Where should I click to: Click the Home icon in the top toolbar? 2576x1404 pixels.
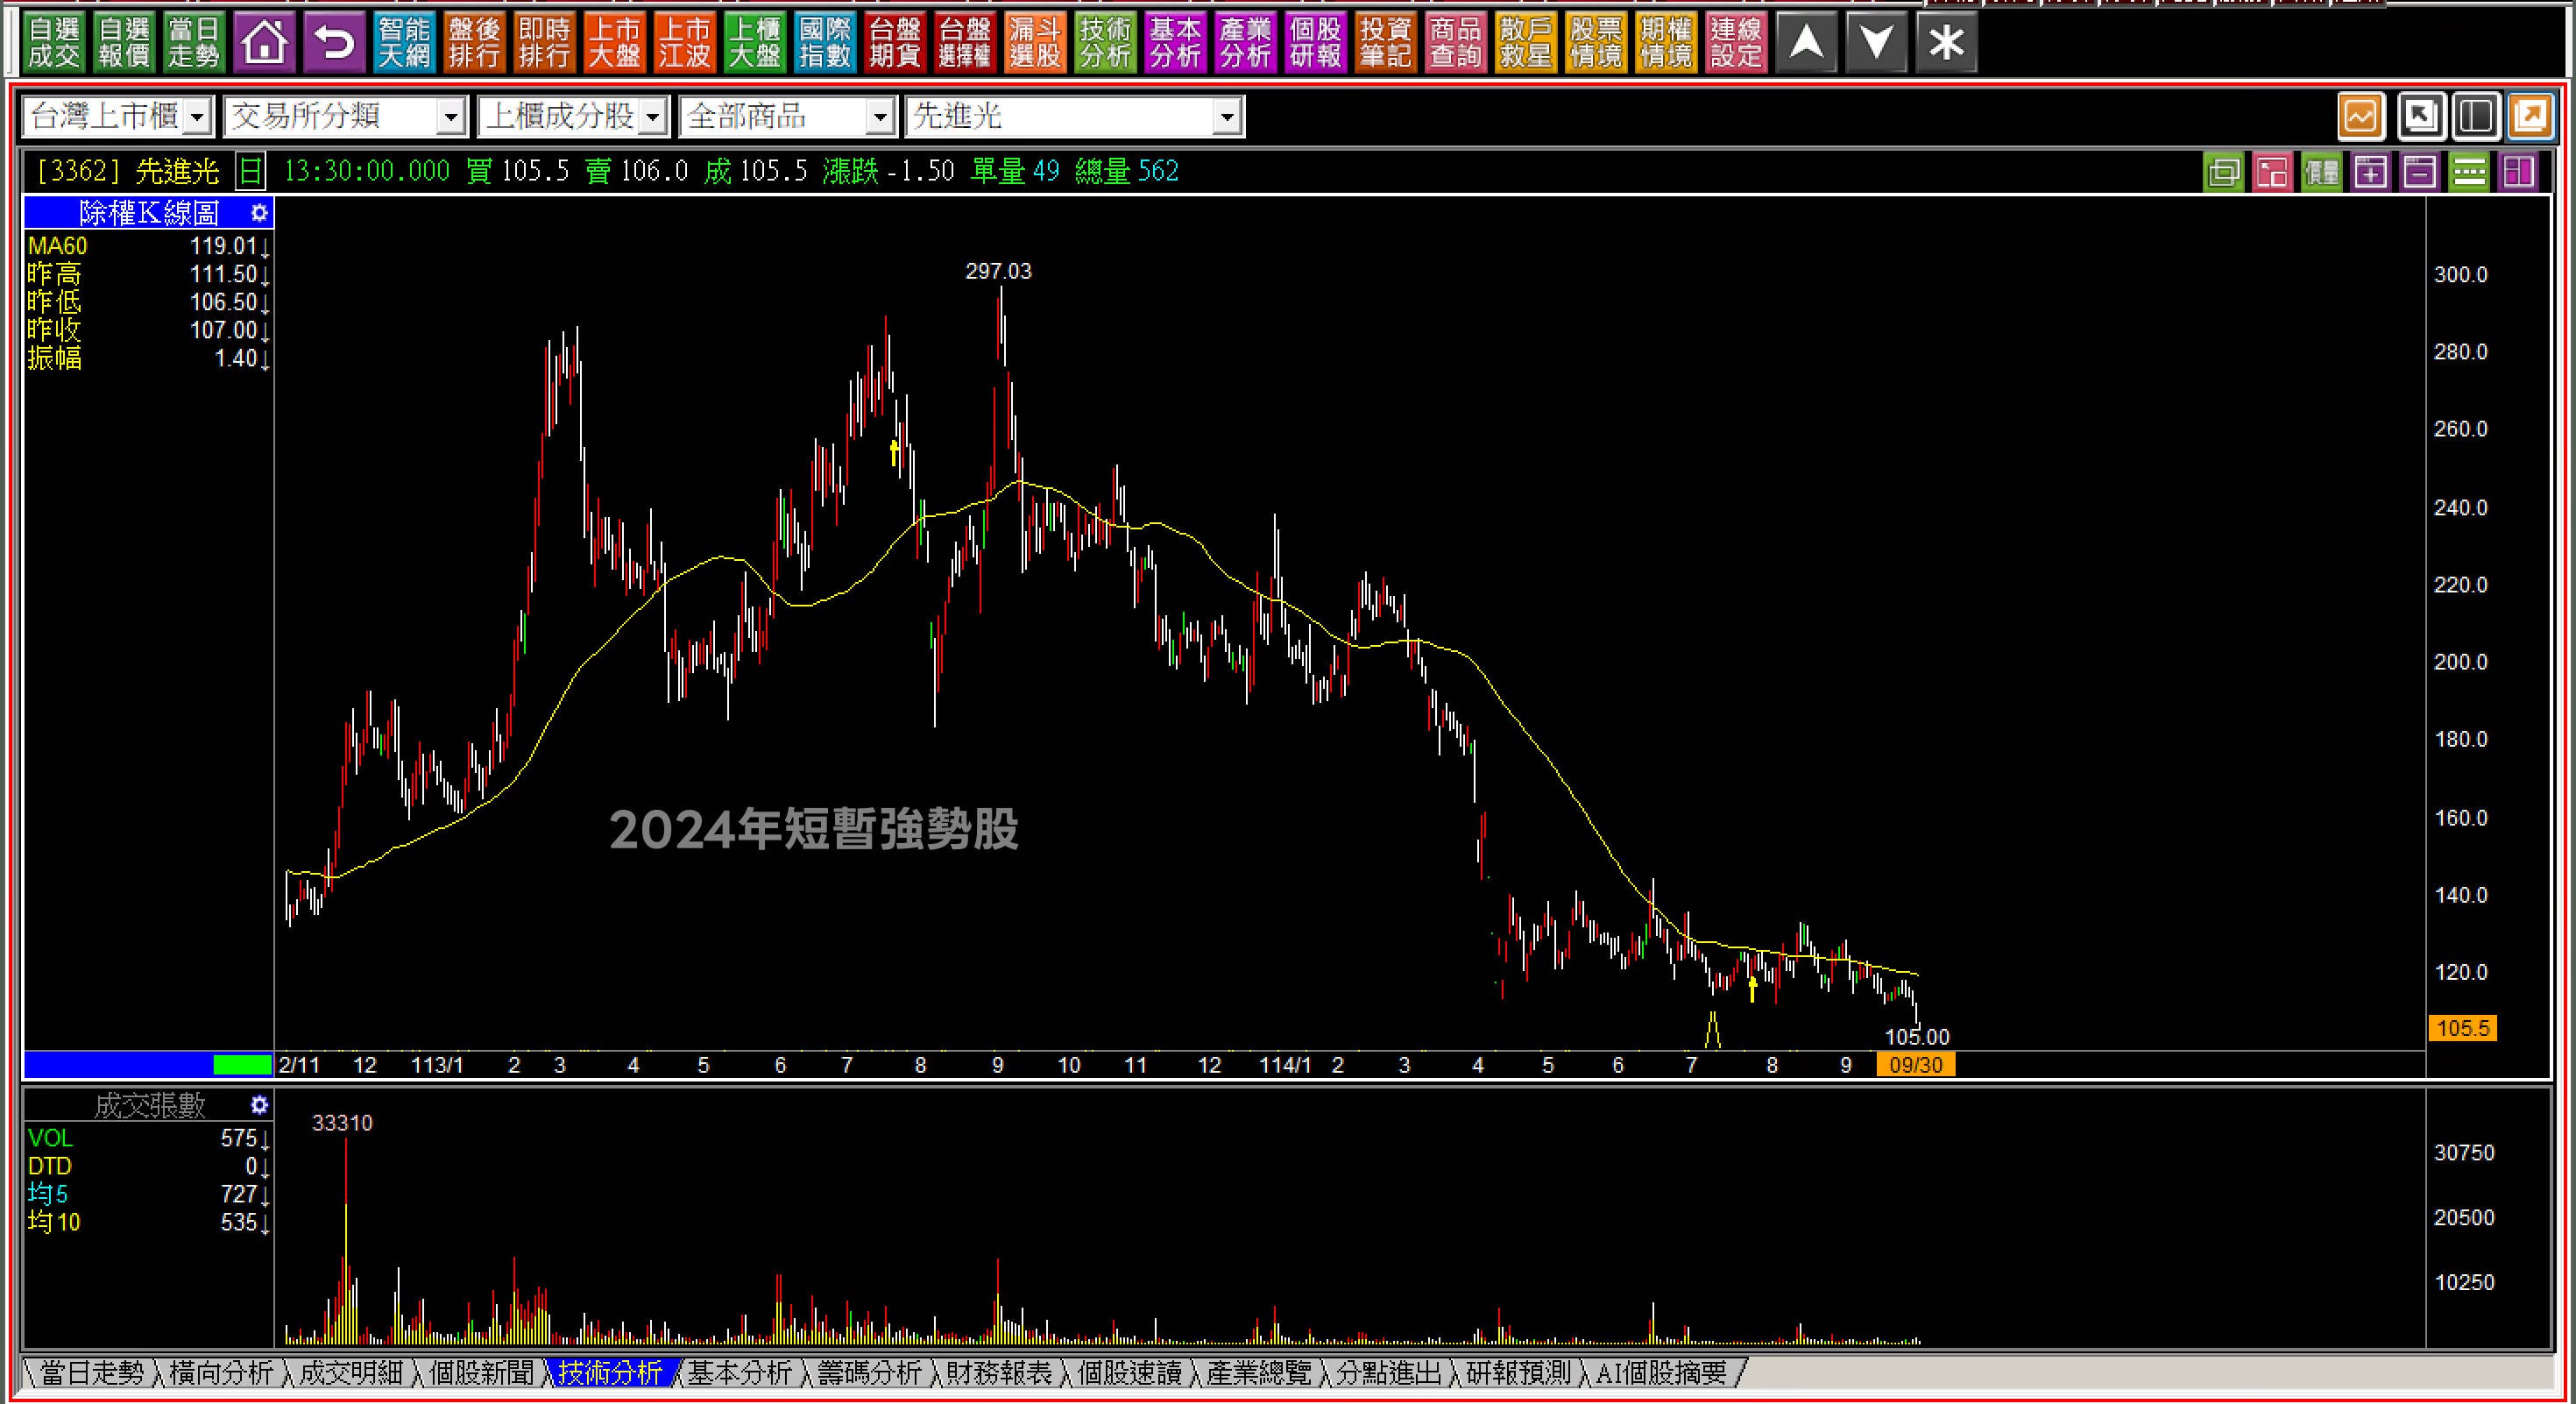tap(264, 42)
